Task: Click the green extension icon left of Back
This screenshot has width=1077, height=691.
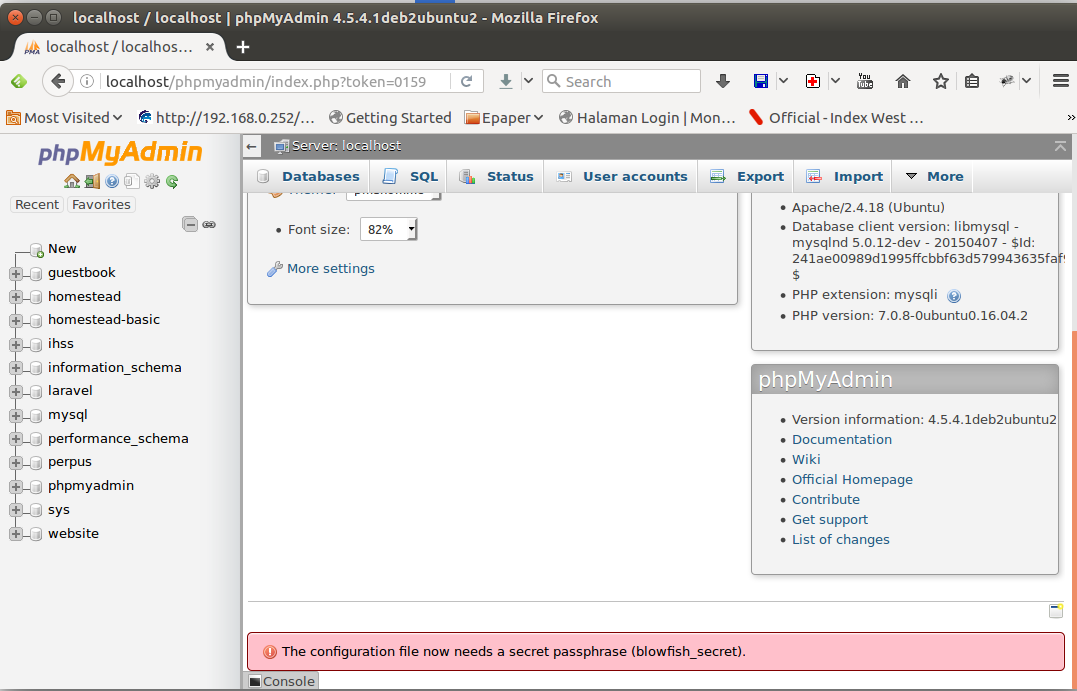Action: [19, 81]
